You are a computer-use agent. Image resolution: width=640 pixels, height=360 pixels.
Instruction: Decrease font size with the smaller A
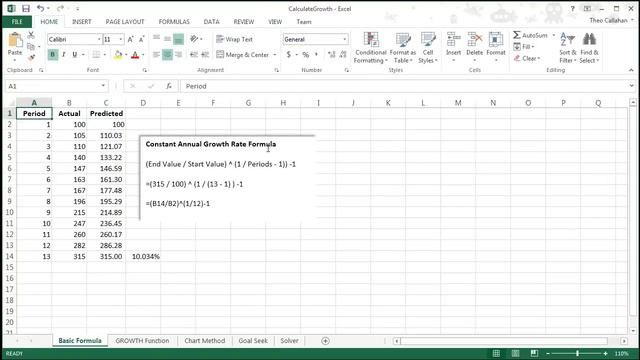tap(142, 39)
